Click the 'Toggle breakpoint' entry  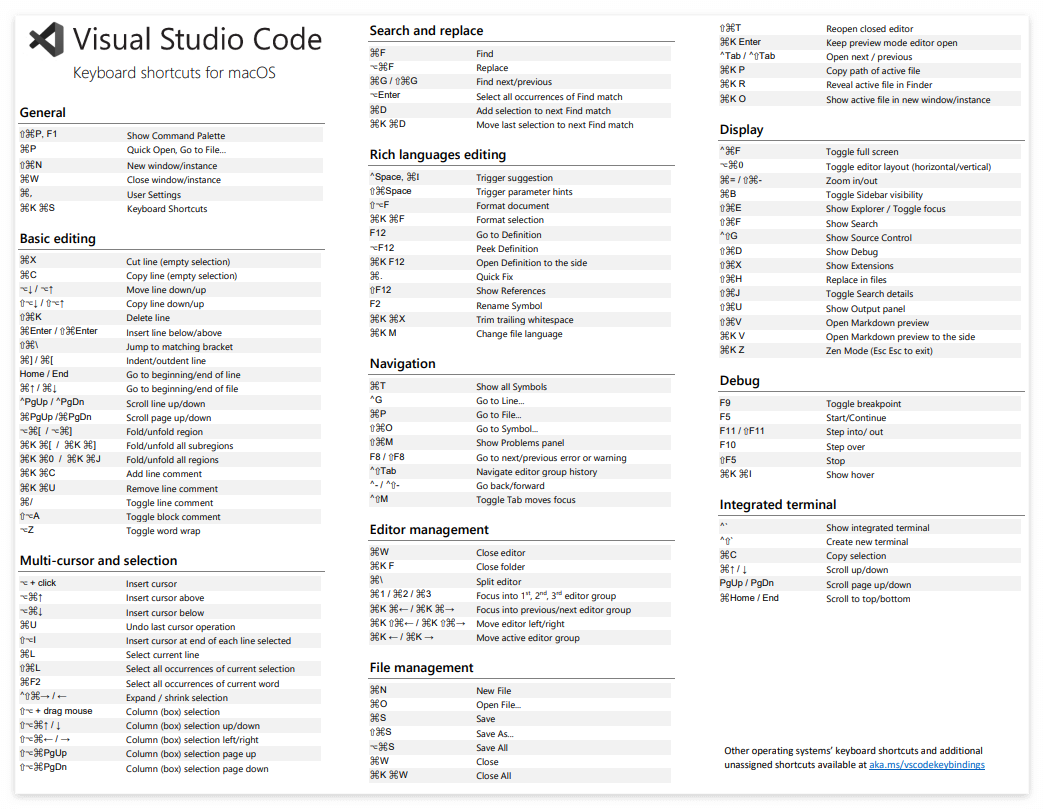pyautogui.click(x=863, y=404)
